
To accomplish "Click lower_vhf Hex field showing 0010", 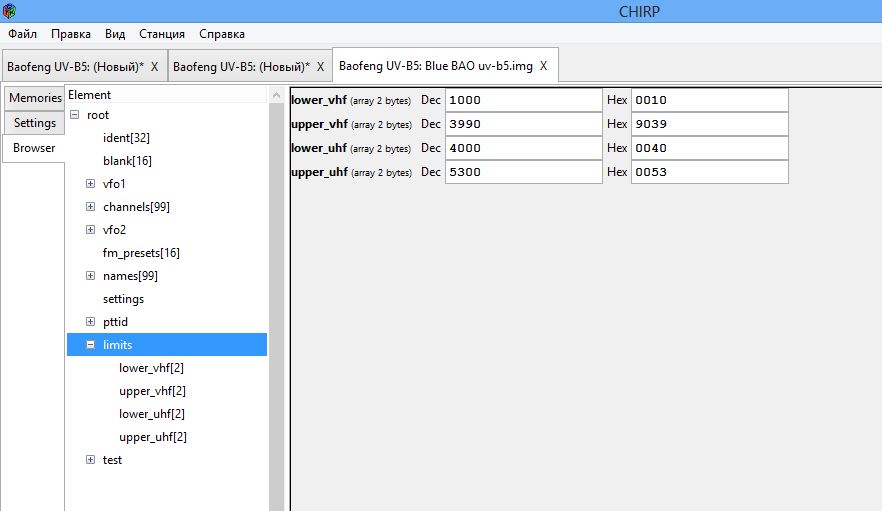I will point(710,100).
